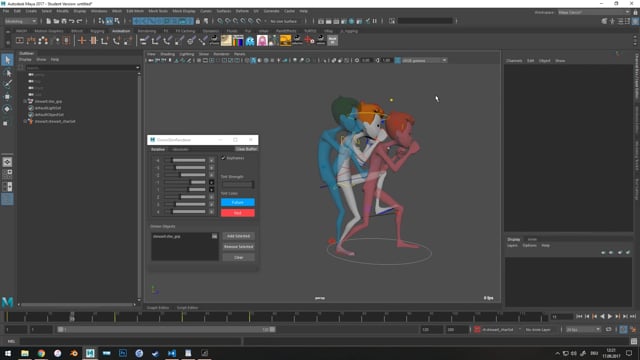Viewport: 640px width, 360px height.
Task: Click the Add Selected button
Action: [x=238, y=236]
